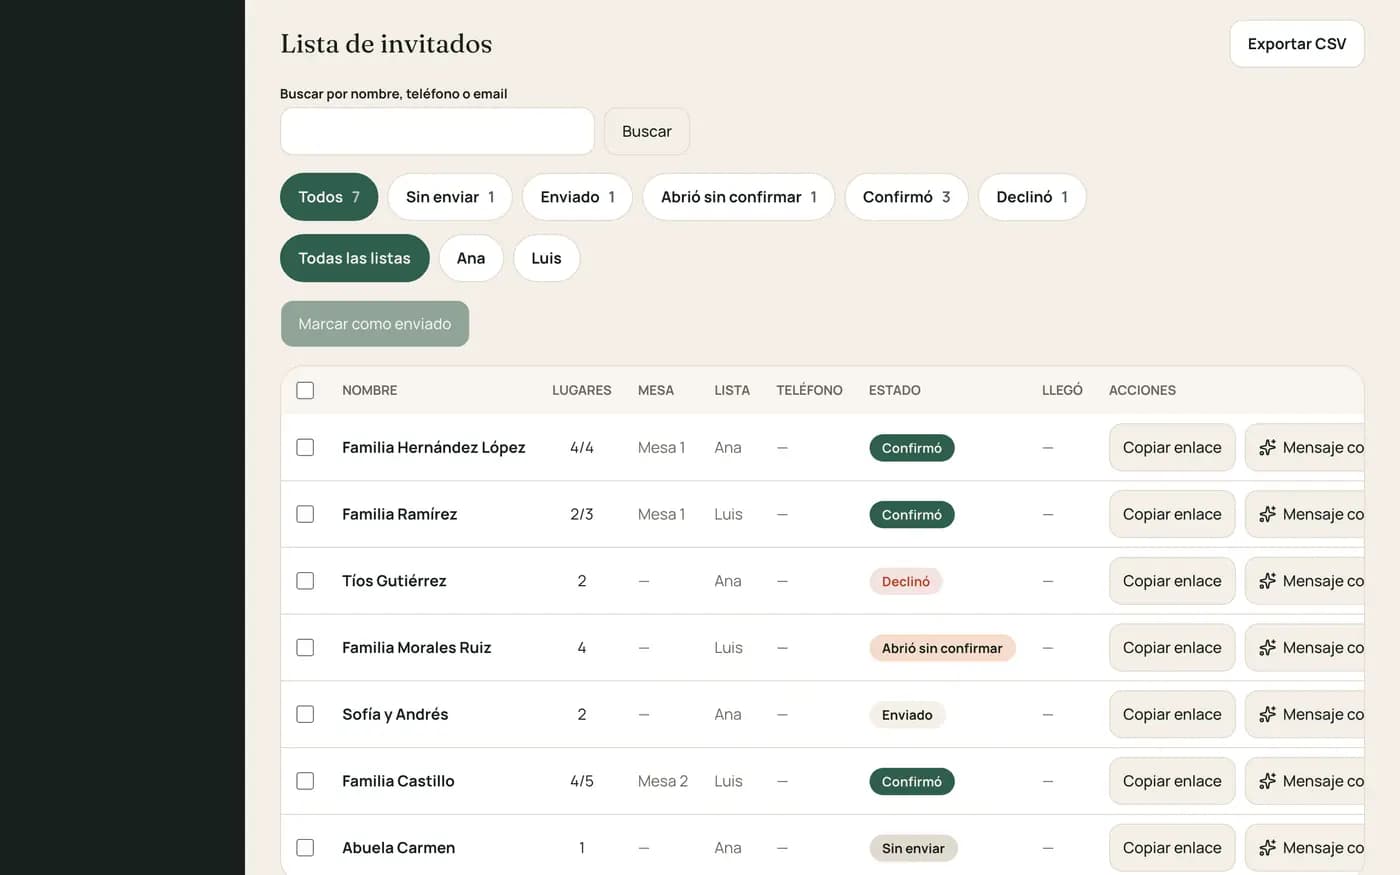Filter by Abrió sin confirmar
Image resolution: width=1400 pixels, height=875 pixels.
point(739,197)
